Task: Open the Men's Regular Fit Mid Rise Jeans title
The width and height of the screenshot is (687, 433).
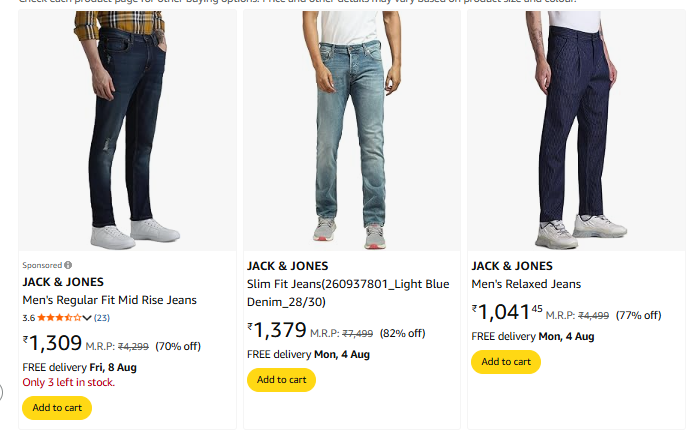Action: coord(109,300)
